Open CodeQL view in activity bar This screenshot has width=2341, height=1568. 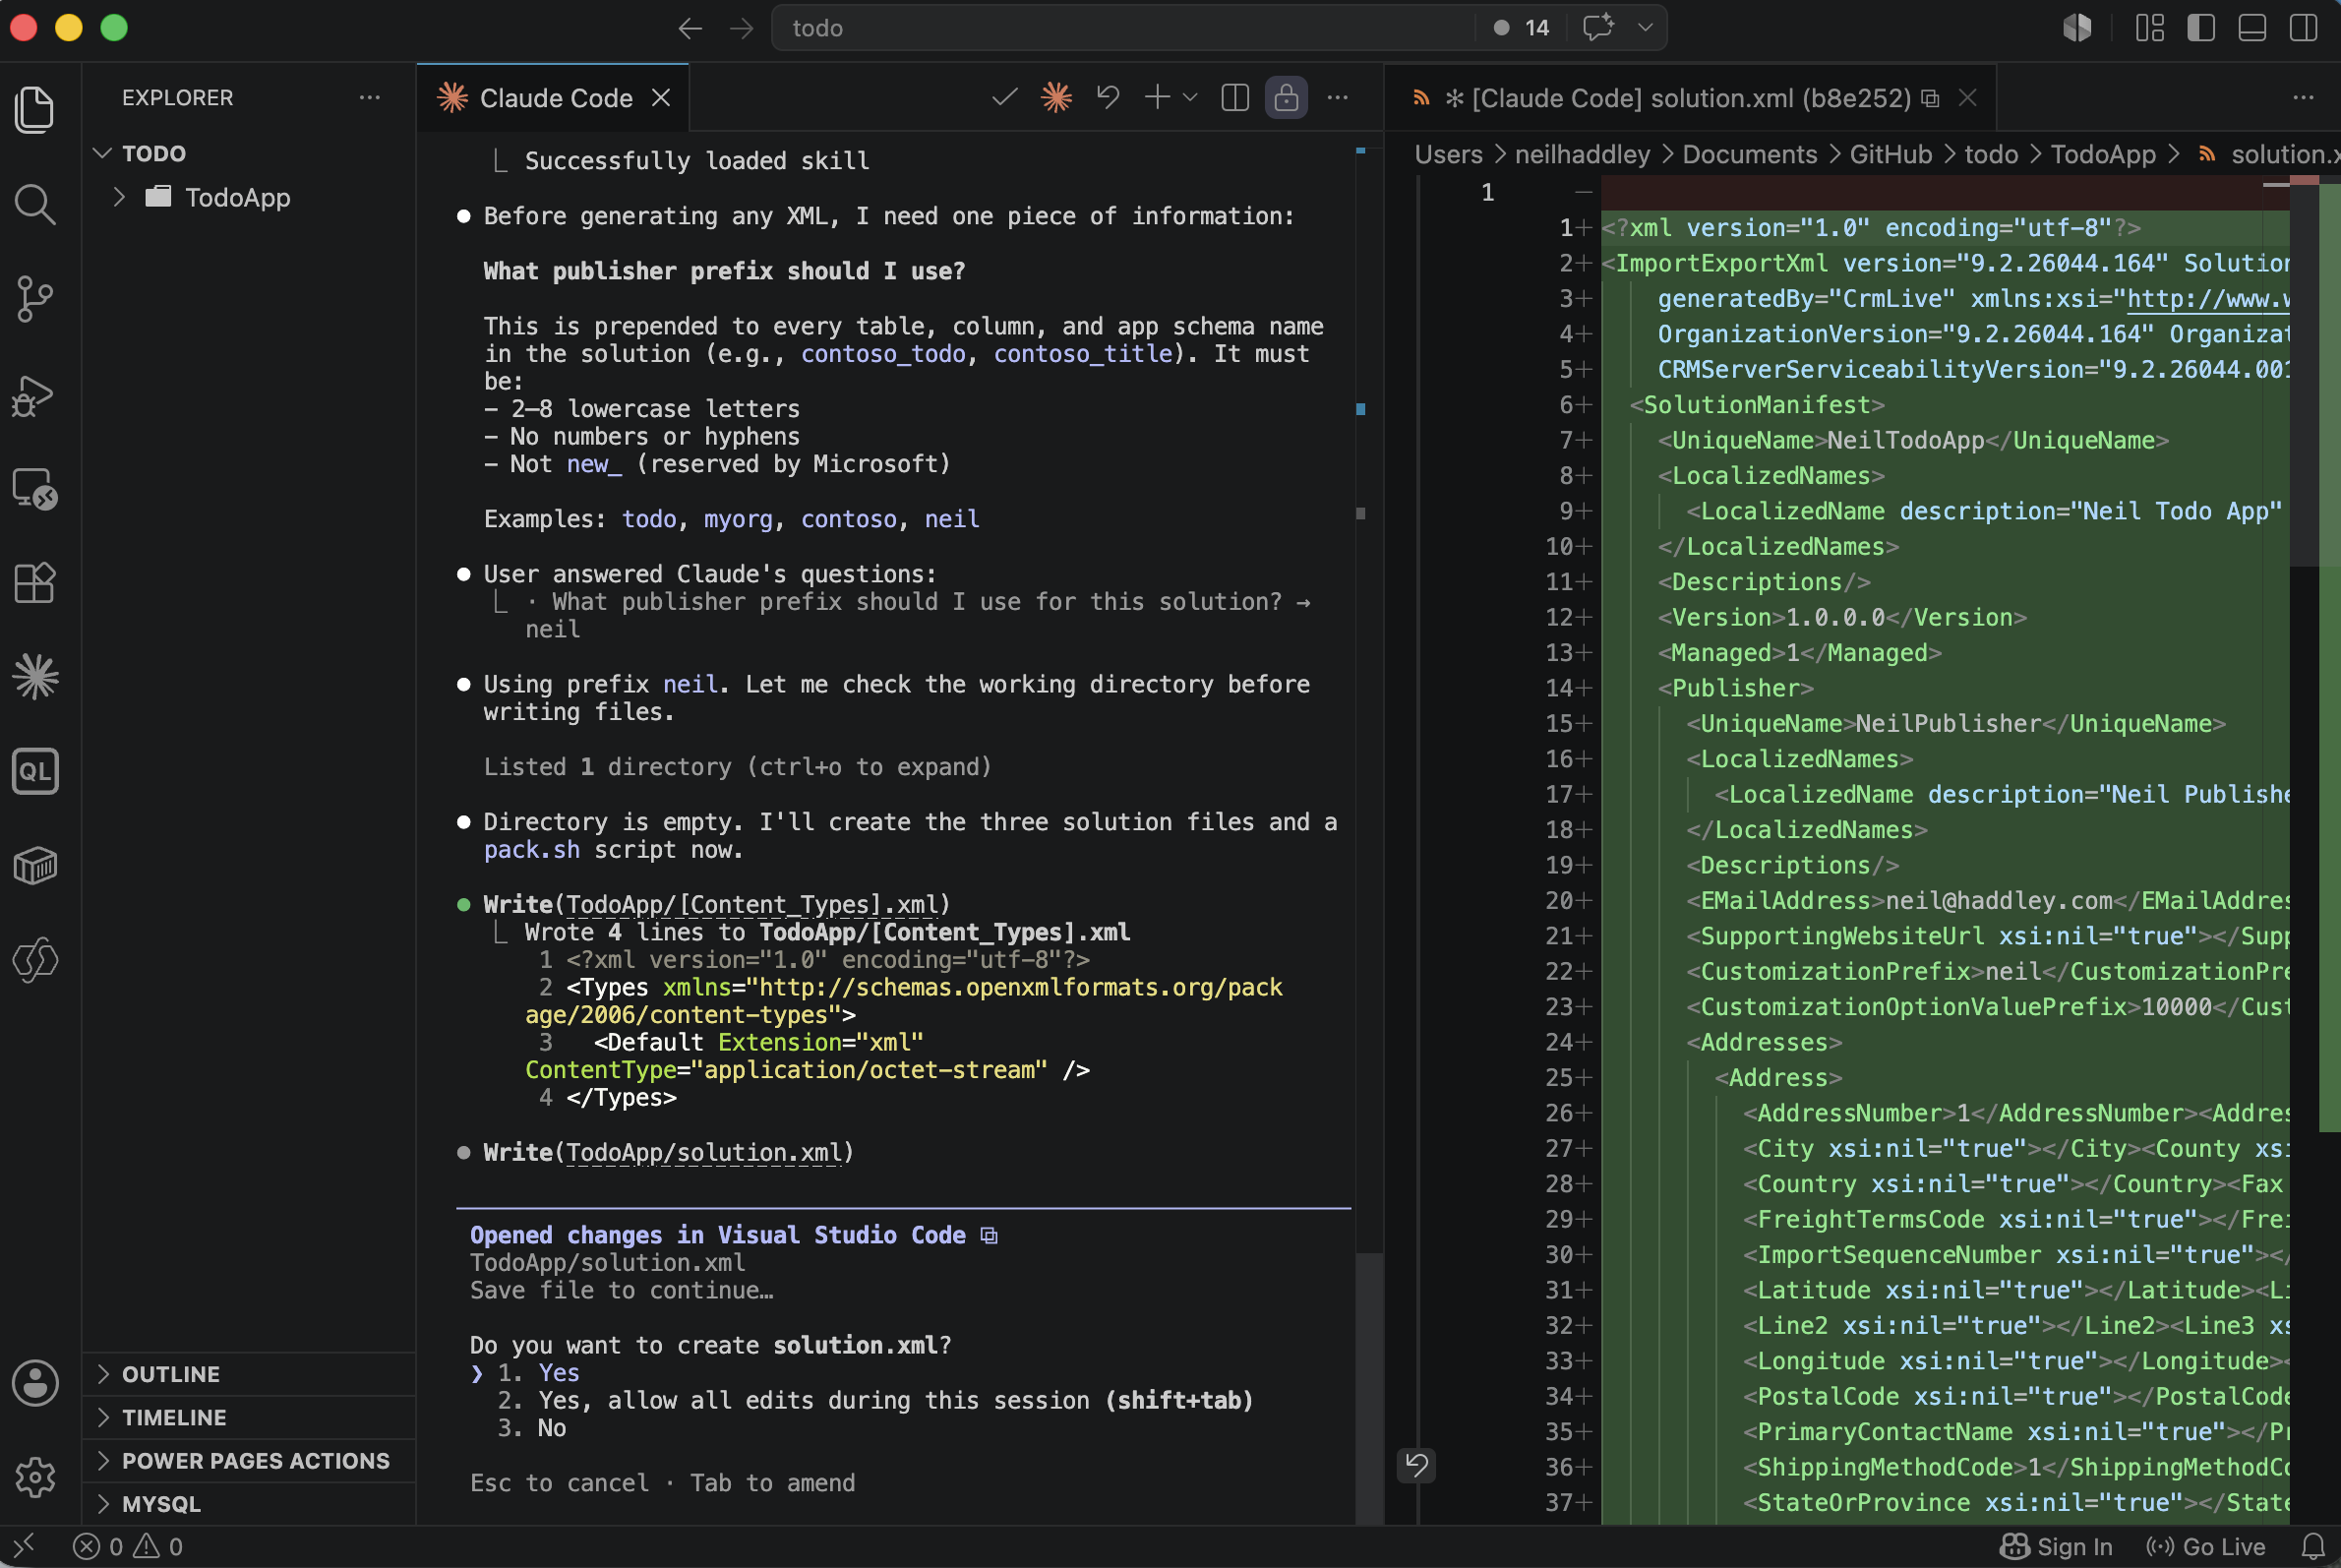click(35, 771)
